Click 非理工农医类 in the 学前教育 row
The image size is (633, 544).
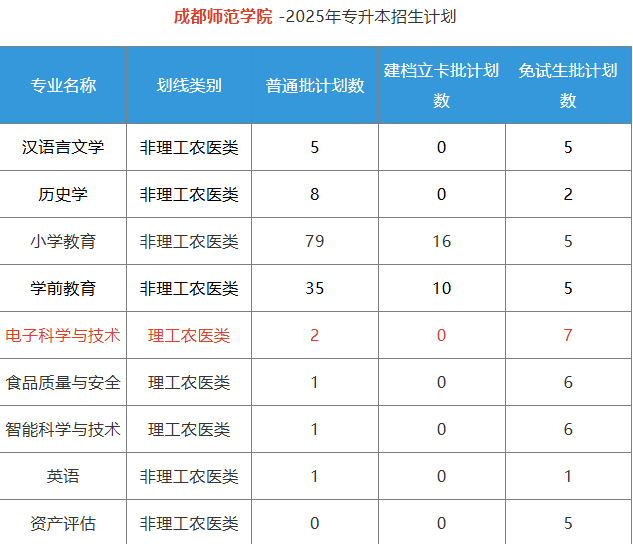189,289
